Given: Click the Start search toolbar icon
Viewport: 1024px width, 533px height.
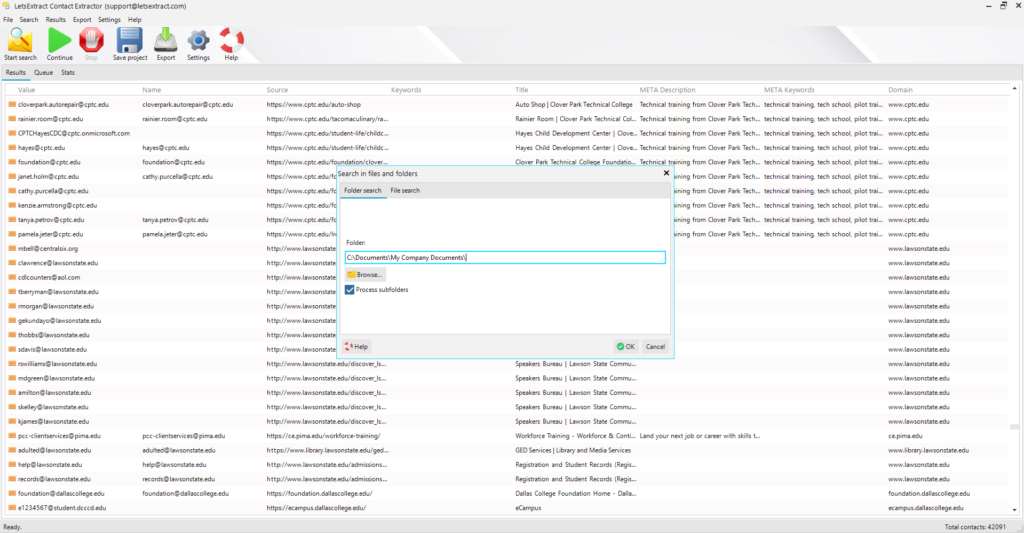Looking at the screenshot, I should [20, 41].
